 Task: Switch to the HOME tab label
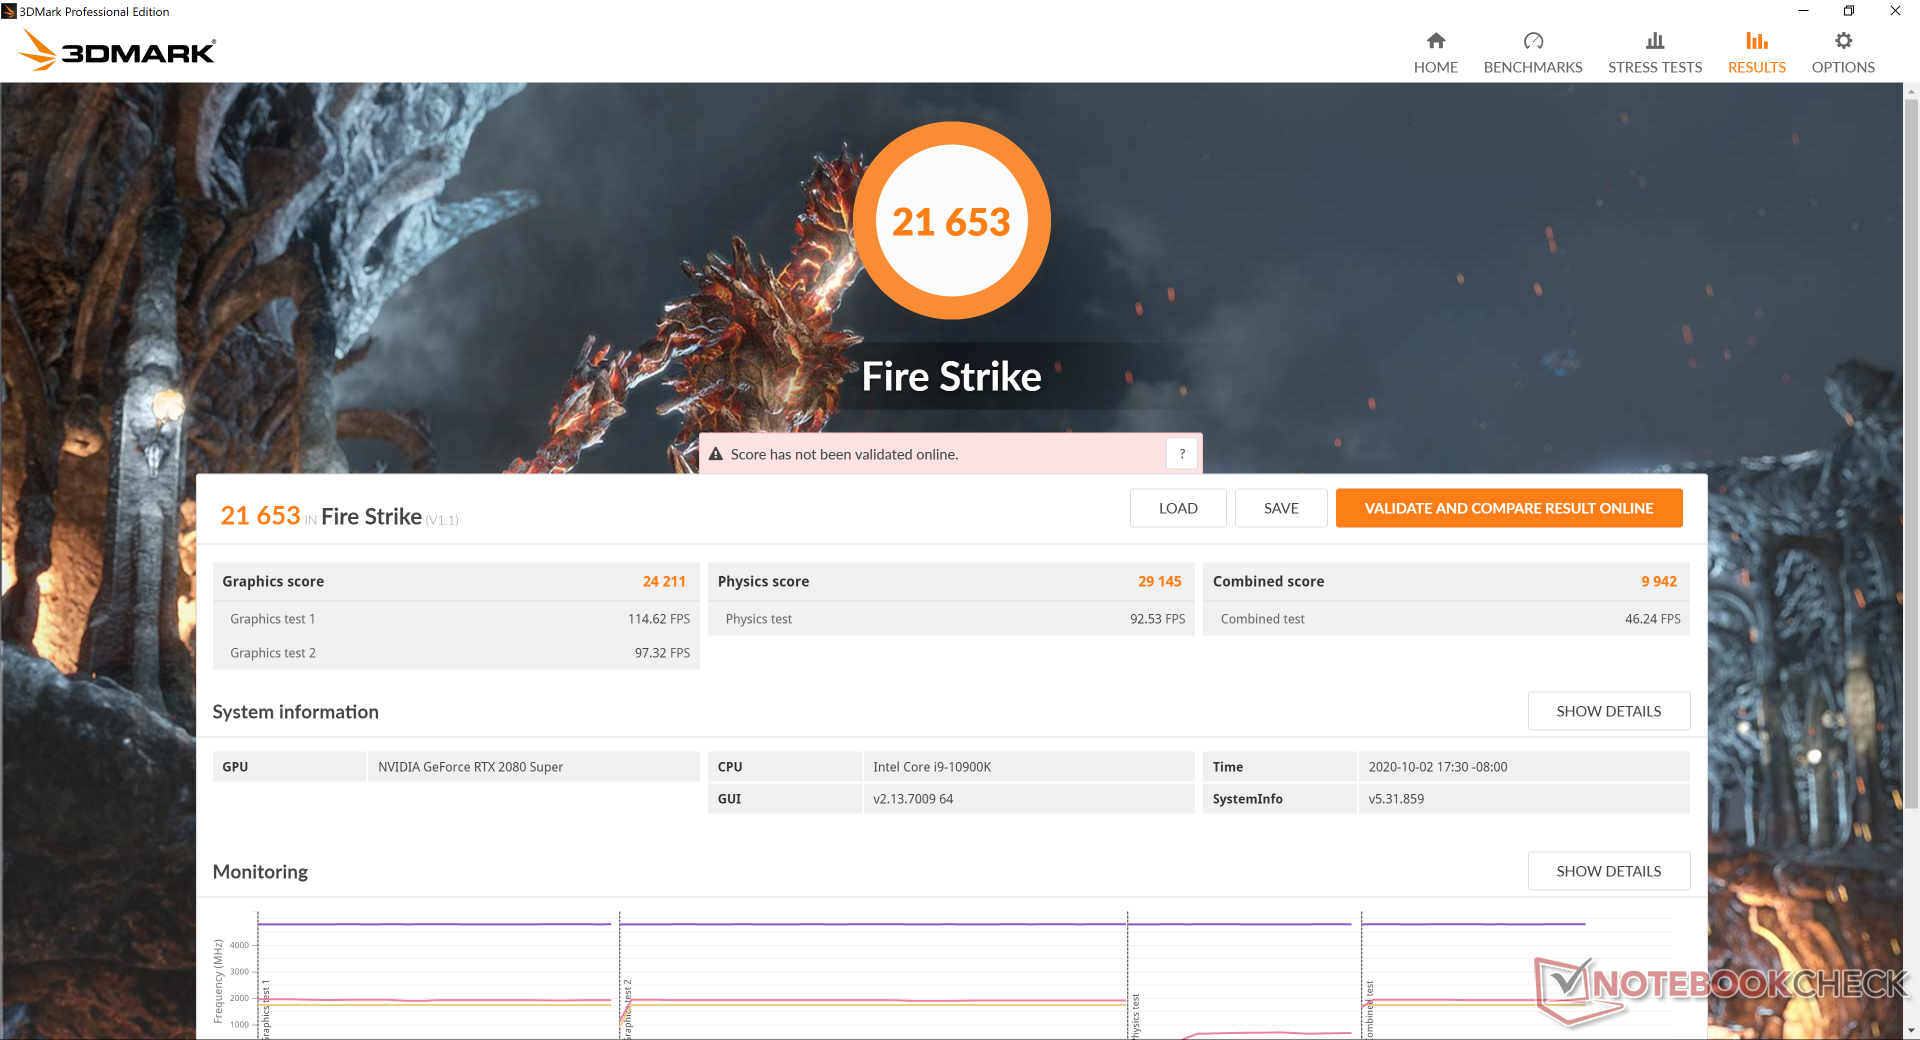coord(1435,67)
